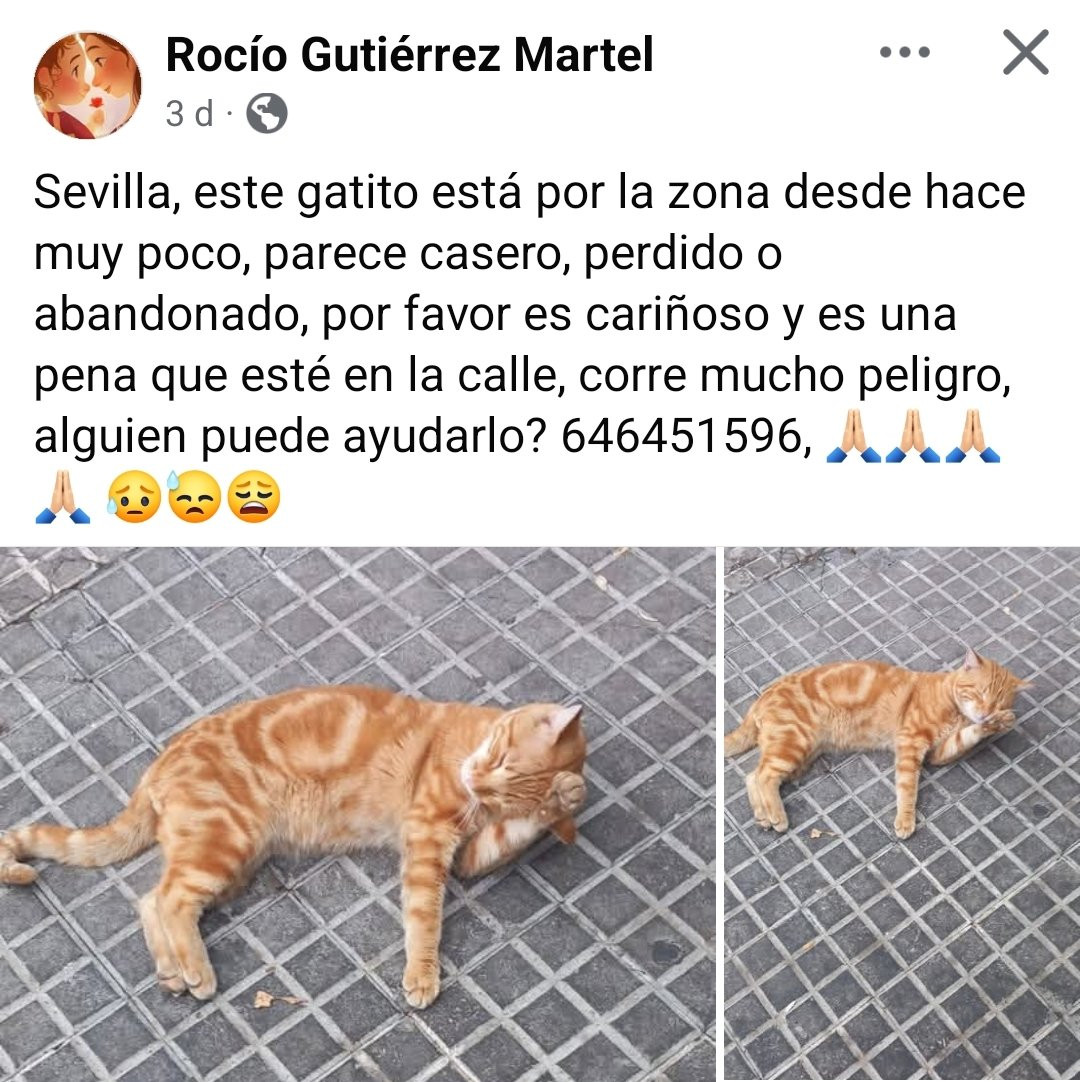Click the praying hands emoji on the last line
Image resolution: width=1080 pixels, height=1082 pixels.
(63, 497)
